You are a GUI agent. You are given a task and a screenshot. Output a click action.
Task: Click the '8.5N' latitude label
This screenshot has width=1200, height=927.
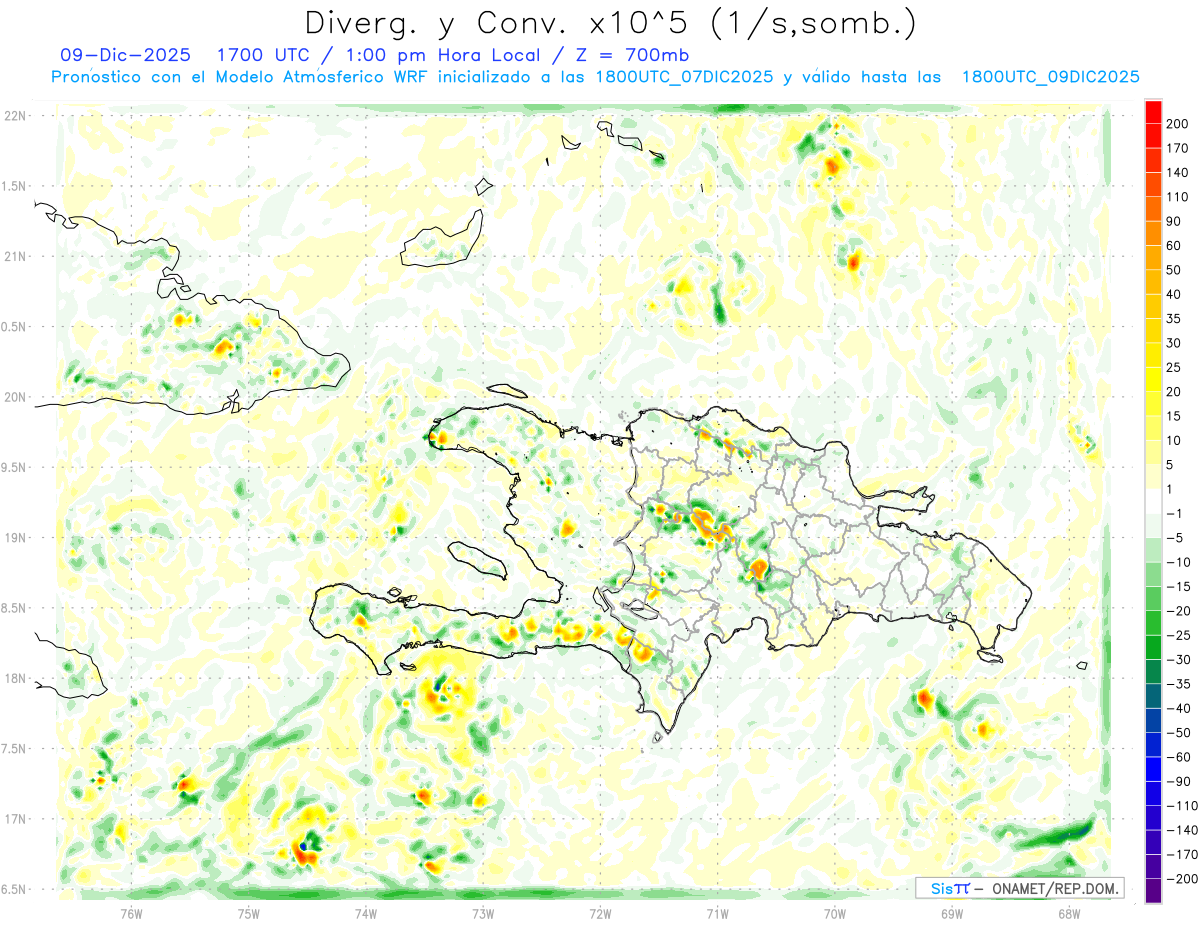click(14, 608)
